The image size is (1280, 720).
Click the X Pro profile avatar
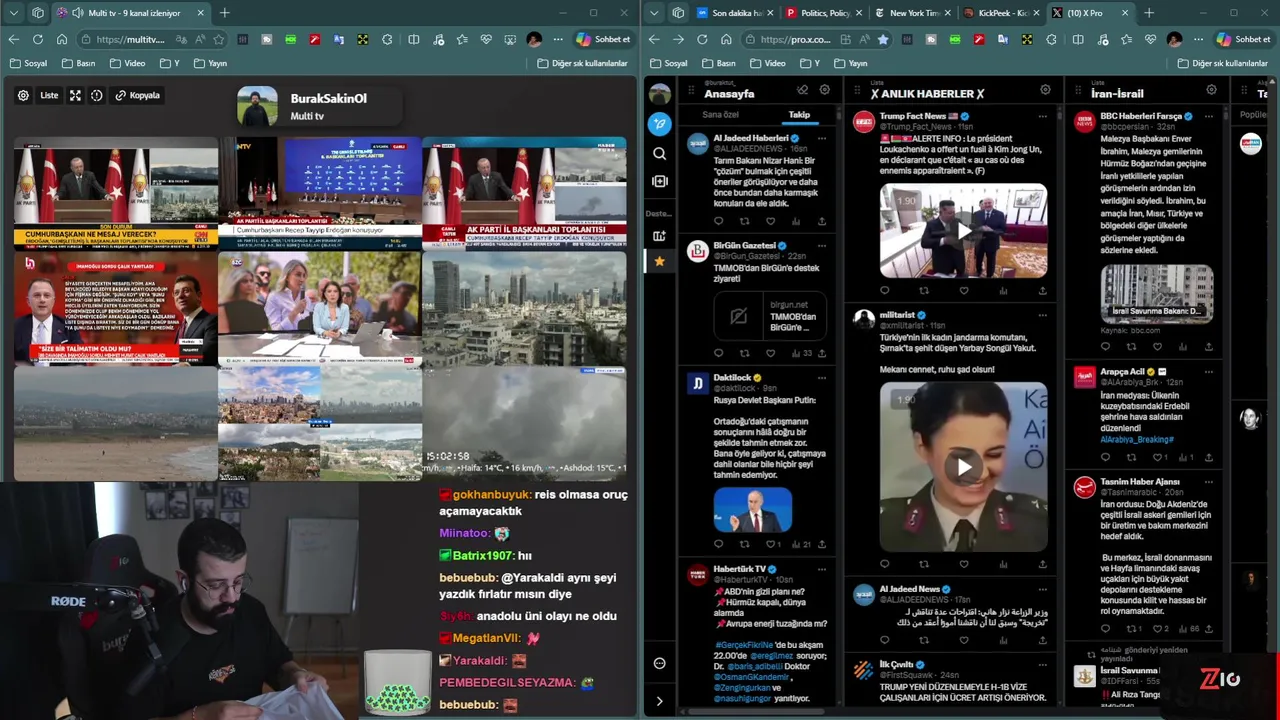[659, 94]
